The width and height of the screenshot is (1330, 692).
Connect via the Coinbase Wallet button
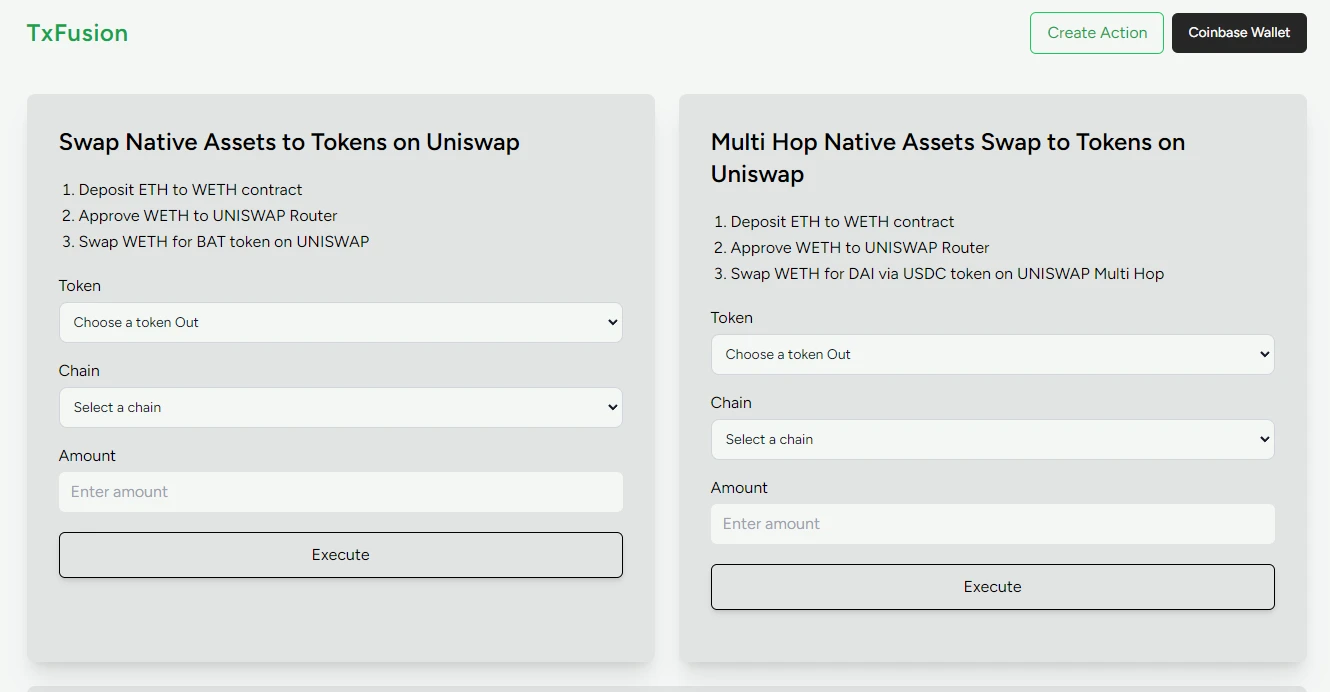click(1238, 33)
